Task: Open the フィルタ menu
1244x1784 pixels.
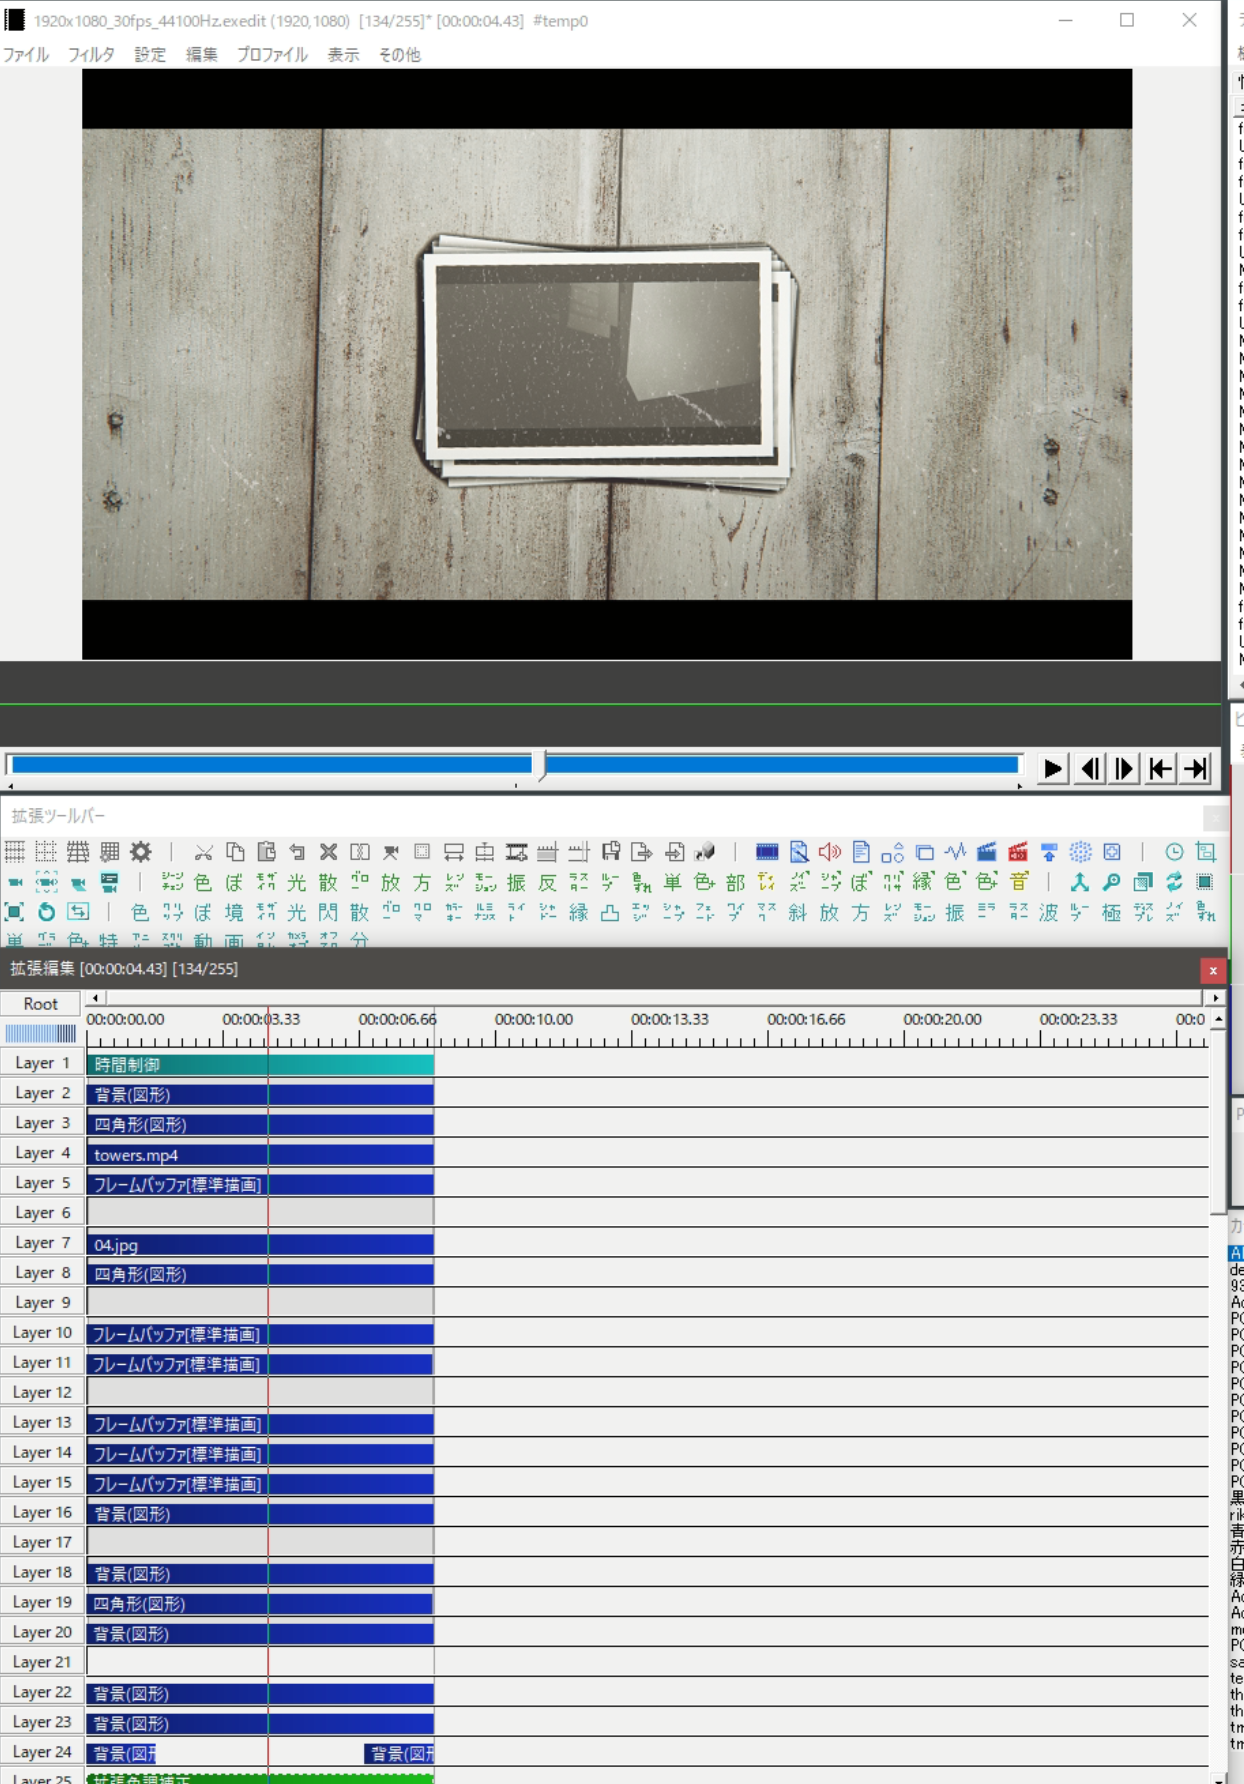Action: [91, 55]
